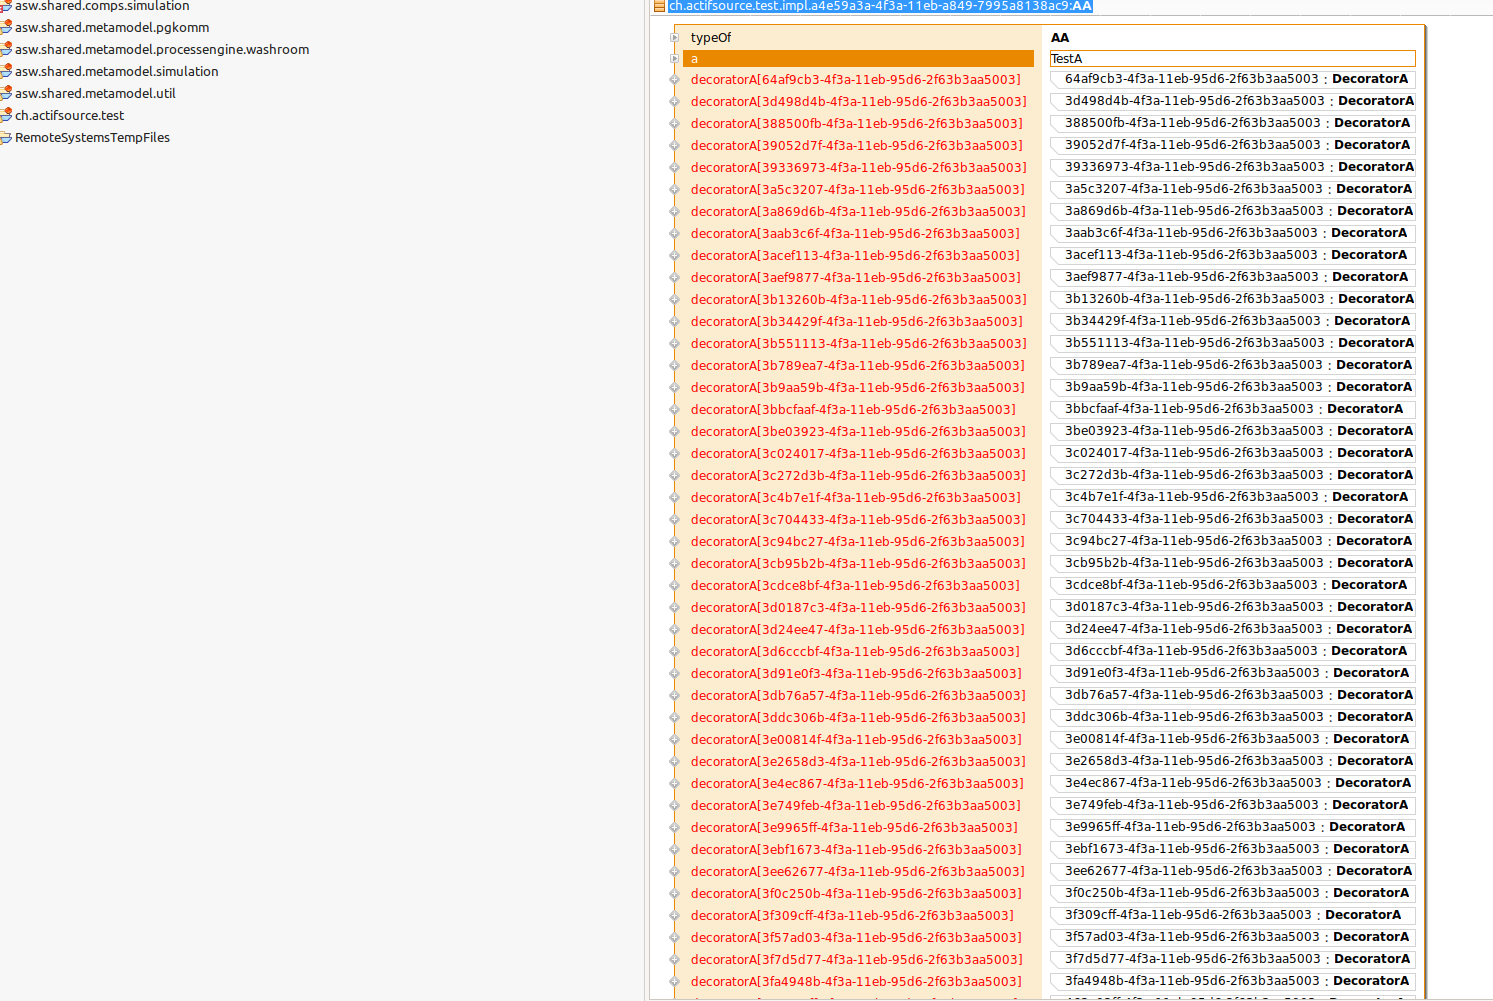This screenshot has height=1001, width=1493.
Task: Expand the typeOf row arrow
Action: point(673,37)
